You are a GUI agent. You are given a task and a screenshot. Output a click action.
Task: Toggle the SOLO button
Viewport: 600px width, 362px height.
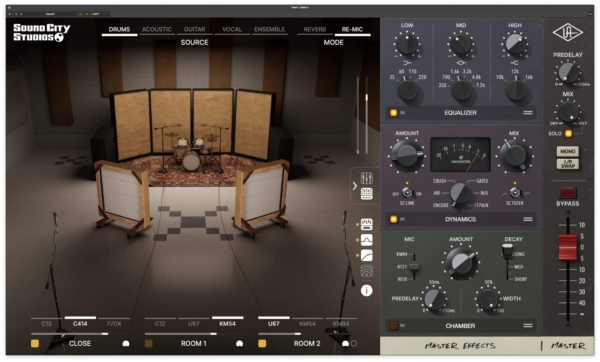[x=569, y=134]
